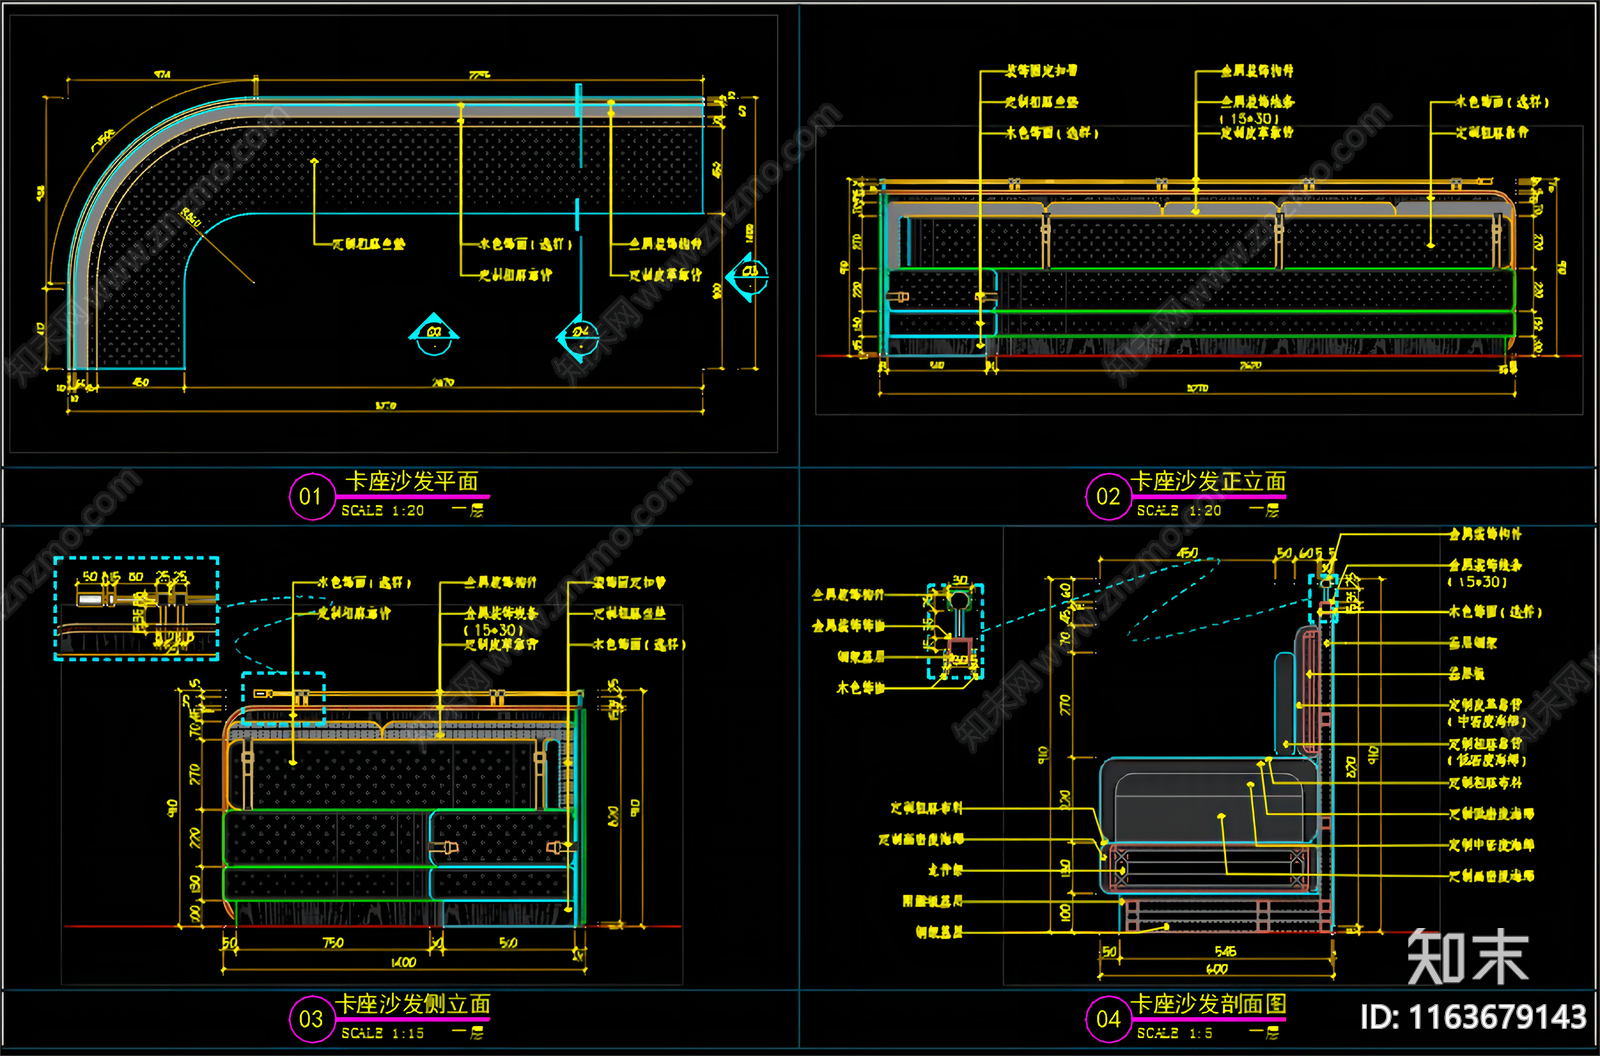
Task: Click the small dashed detail box on side elevation
Action: pyautogui.click(x=284, y=698)
